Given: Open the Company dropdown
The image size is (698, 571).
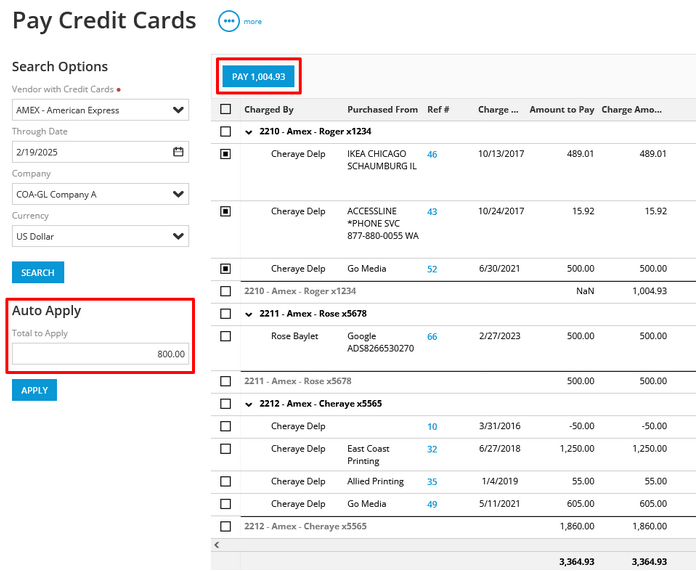Looking at the screenshot, I should tap(100, 194).
